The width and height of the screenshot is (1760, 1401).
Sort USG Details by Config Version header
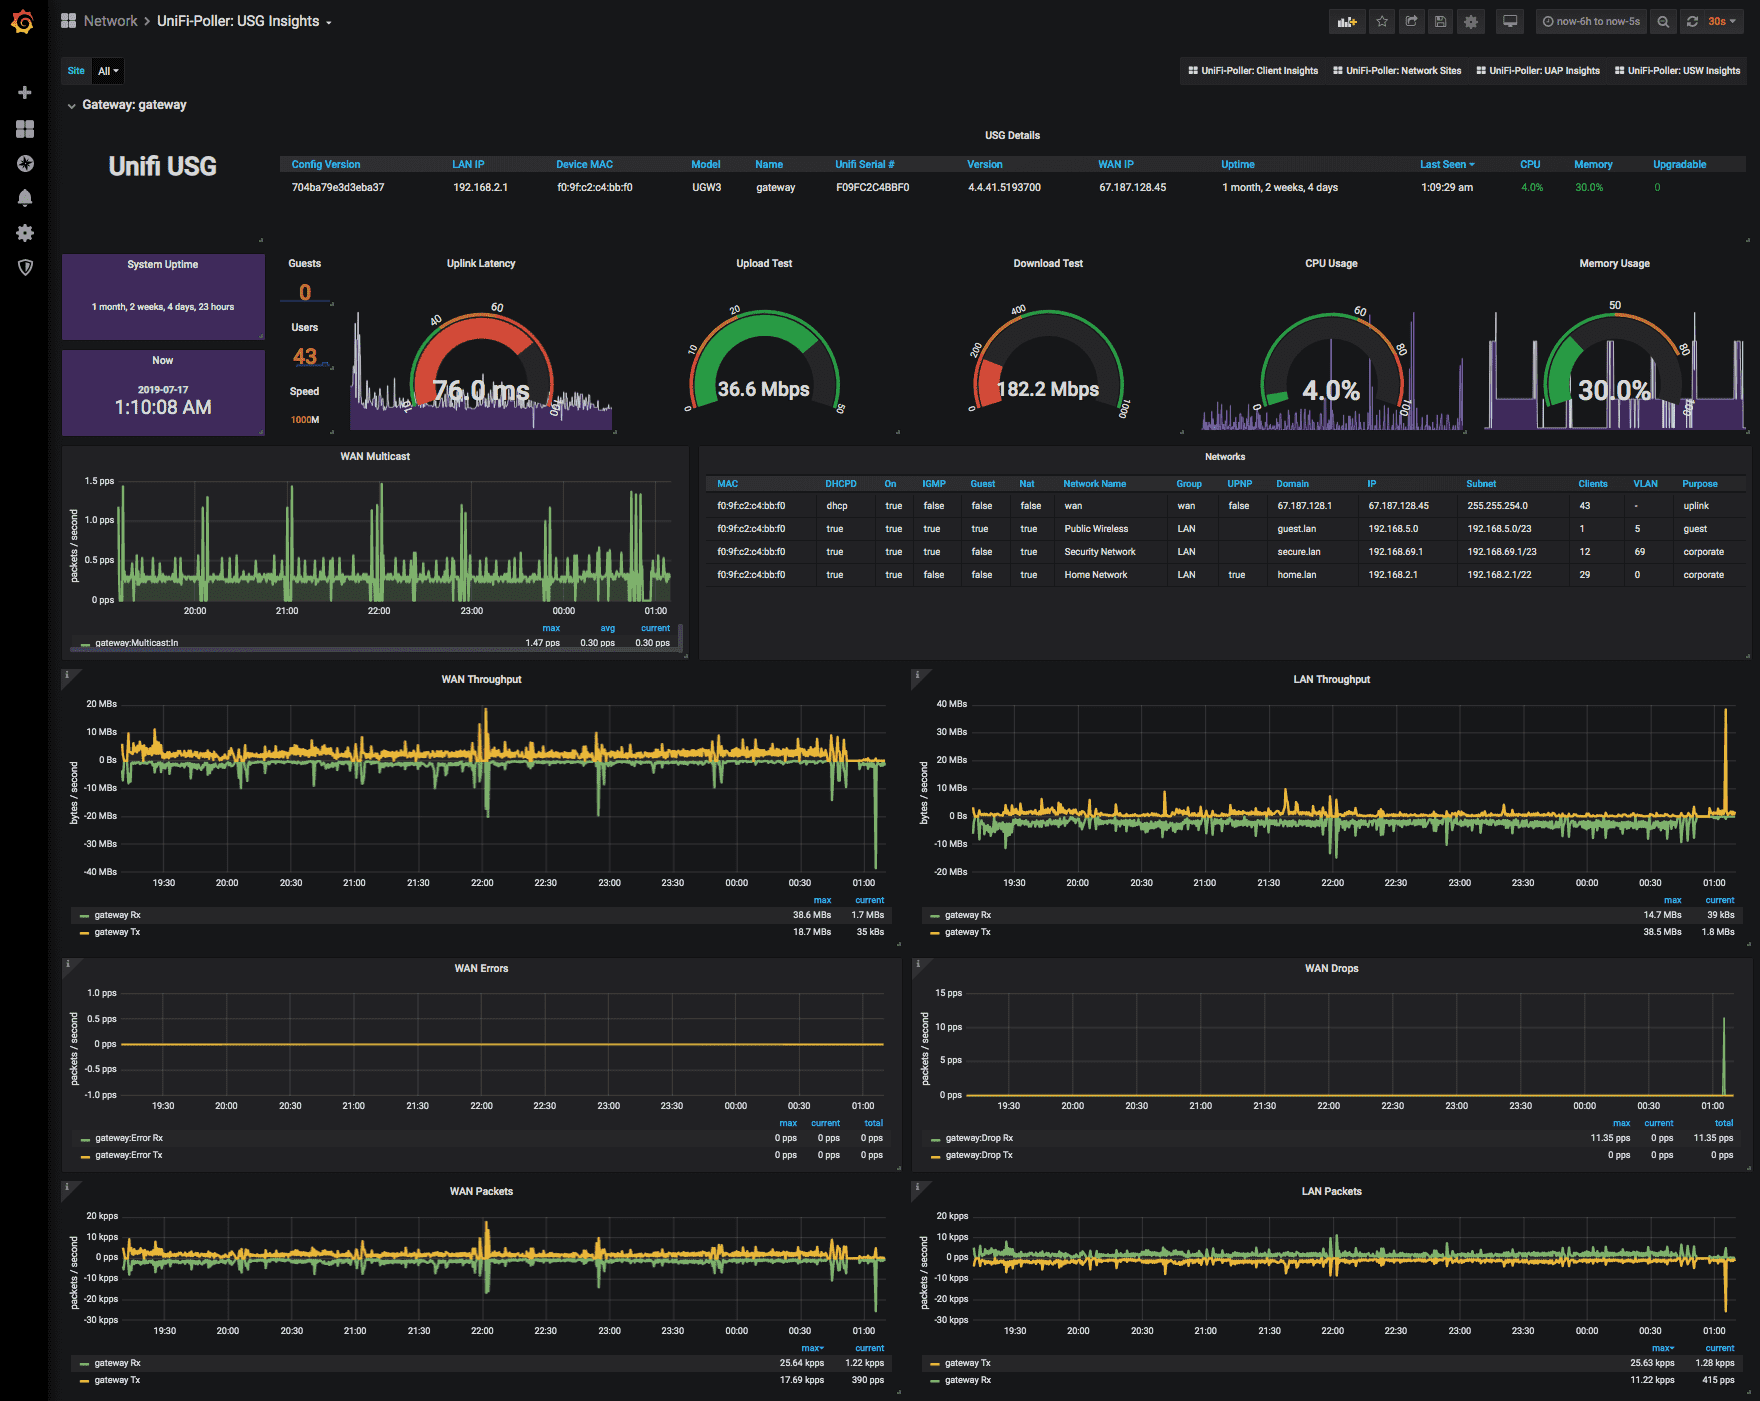click(326, 164)
